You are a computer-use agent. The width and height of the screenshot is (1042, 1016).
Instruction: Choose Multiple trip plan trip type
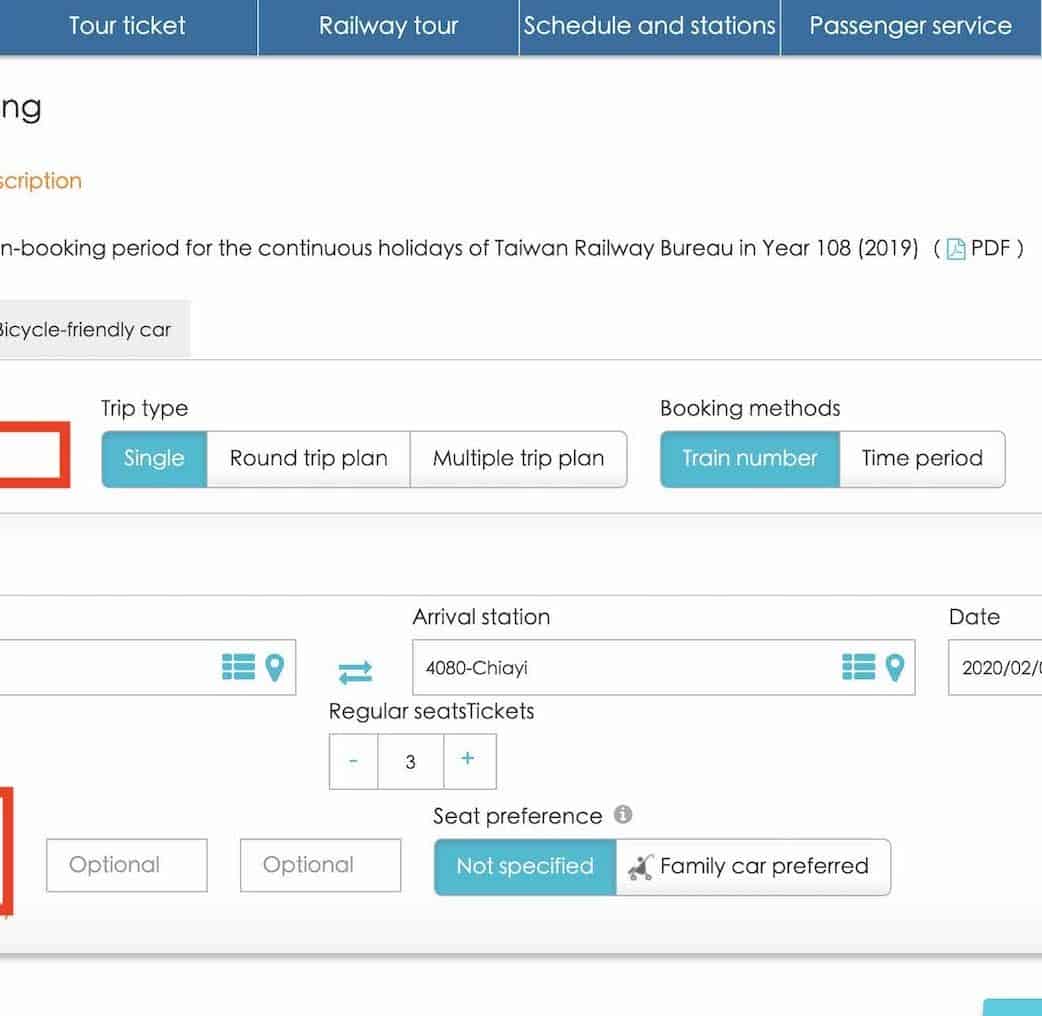click(x=518, y=459)
